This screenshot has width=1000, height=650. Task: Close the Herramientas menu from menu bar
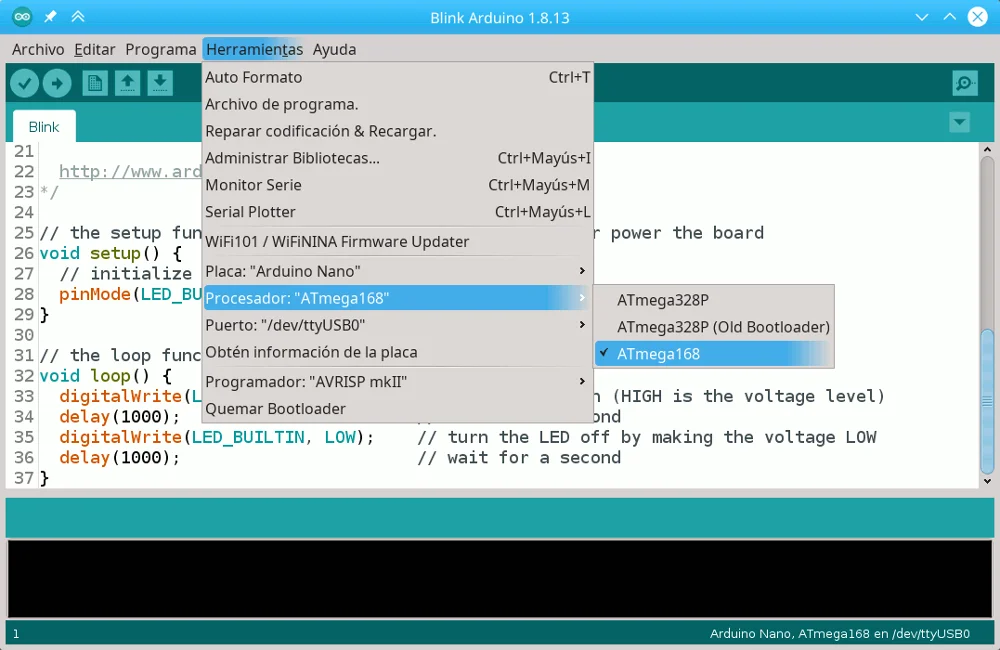(x=254, y=49)
